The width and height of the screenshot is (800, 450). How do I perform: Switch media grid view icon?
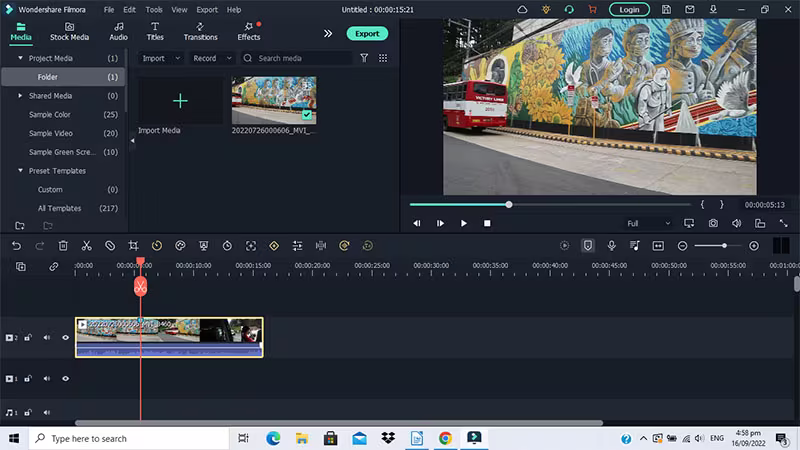(x=383, y=58)
